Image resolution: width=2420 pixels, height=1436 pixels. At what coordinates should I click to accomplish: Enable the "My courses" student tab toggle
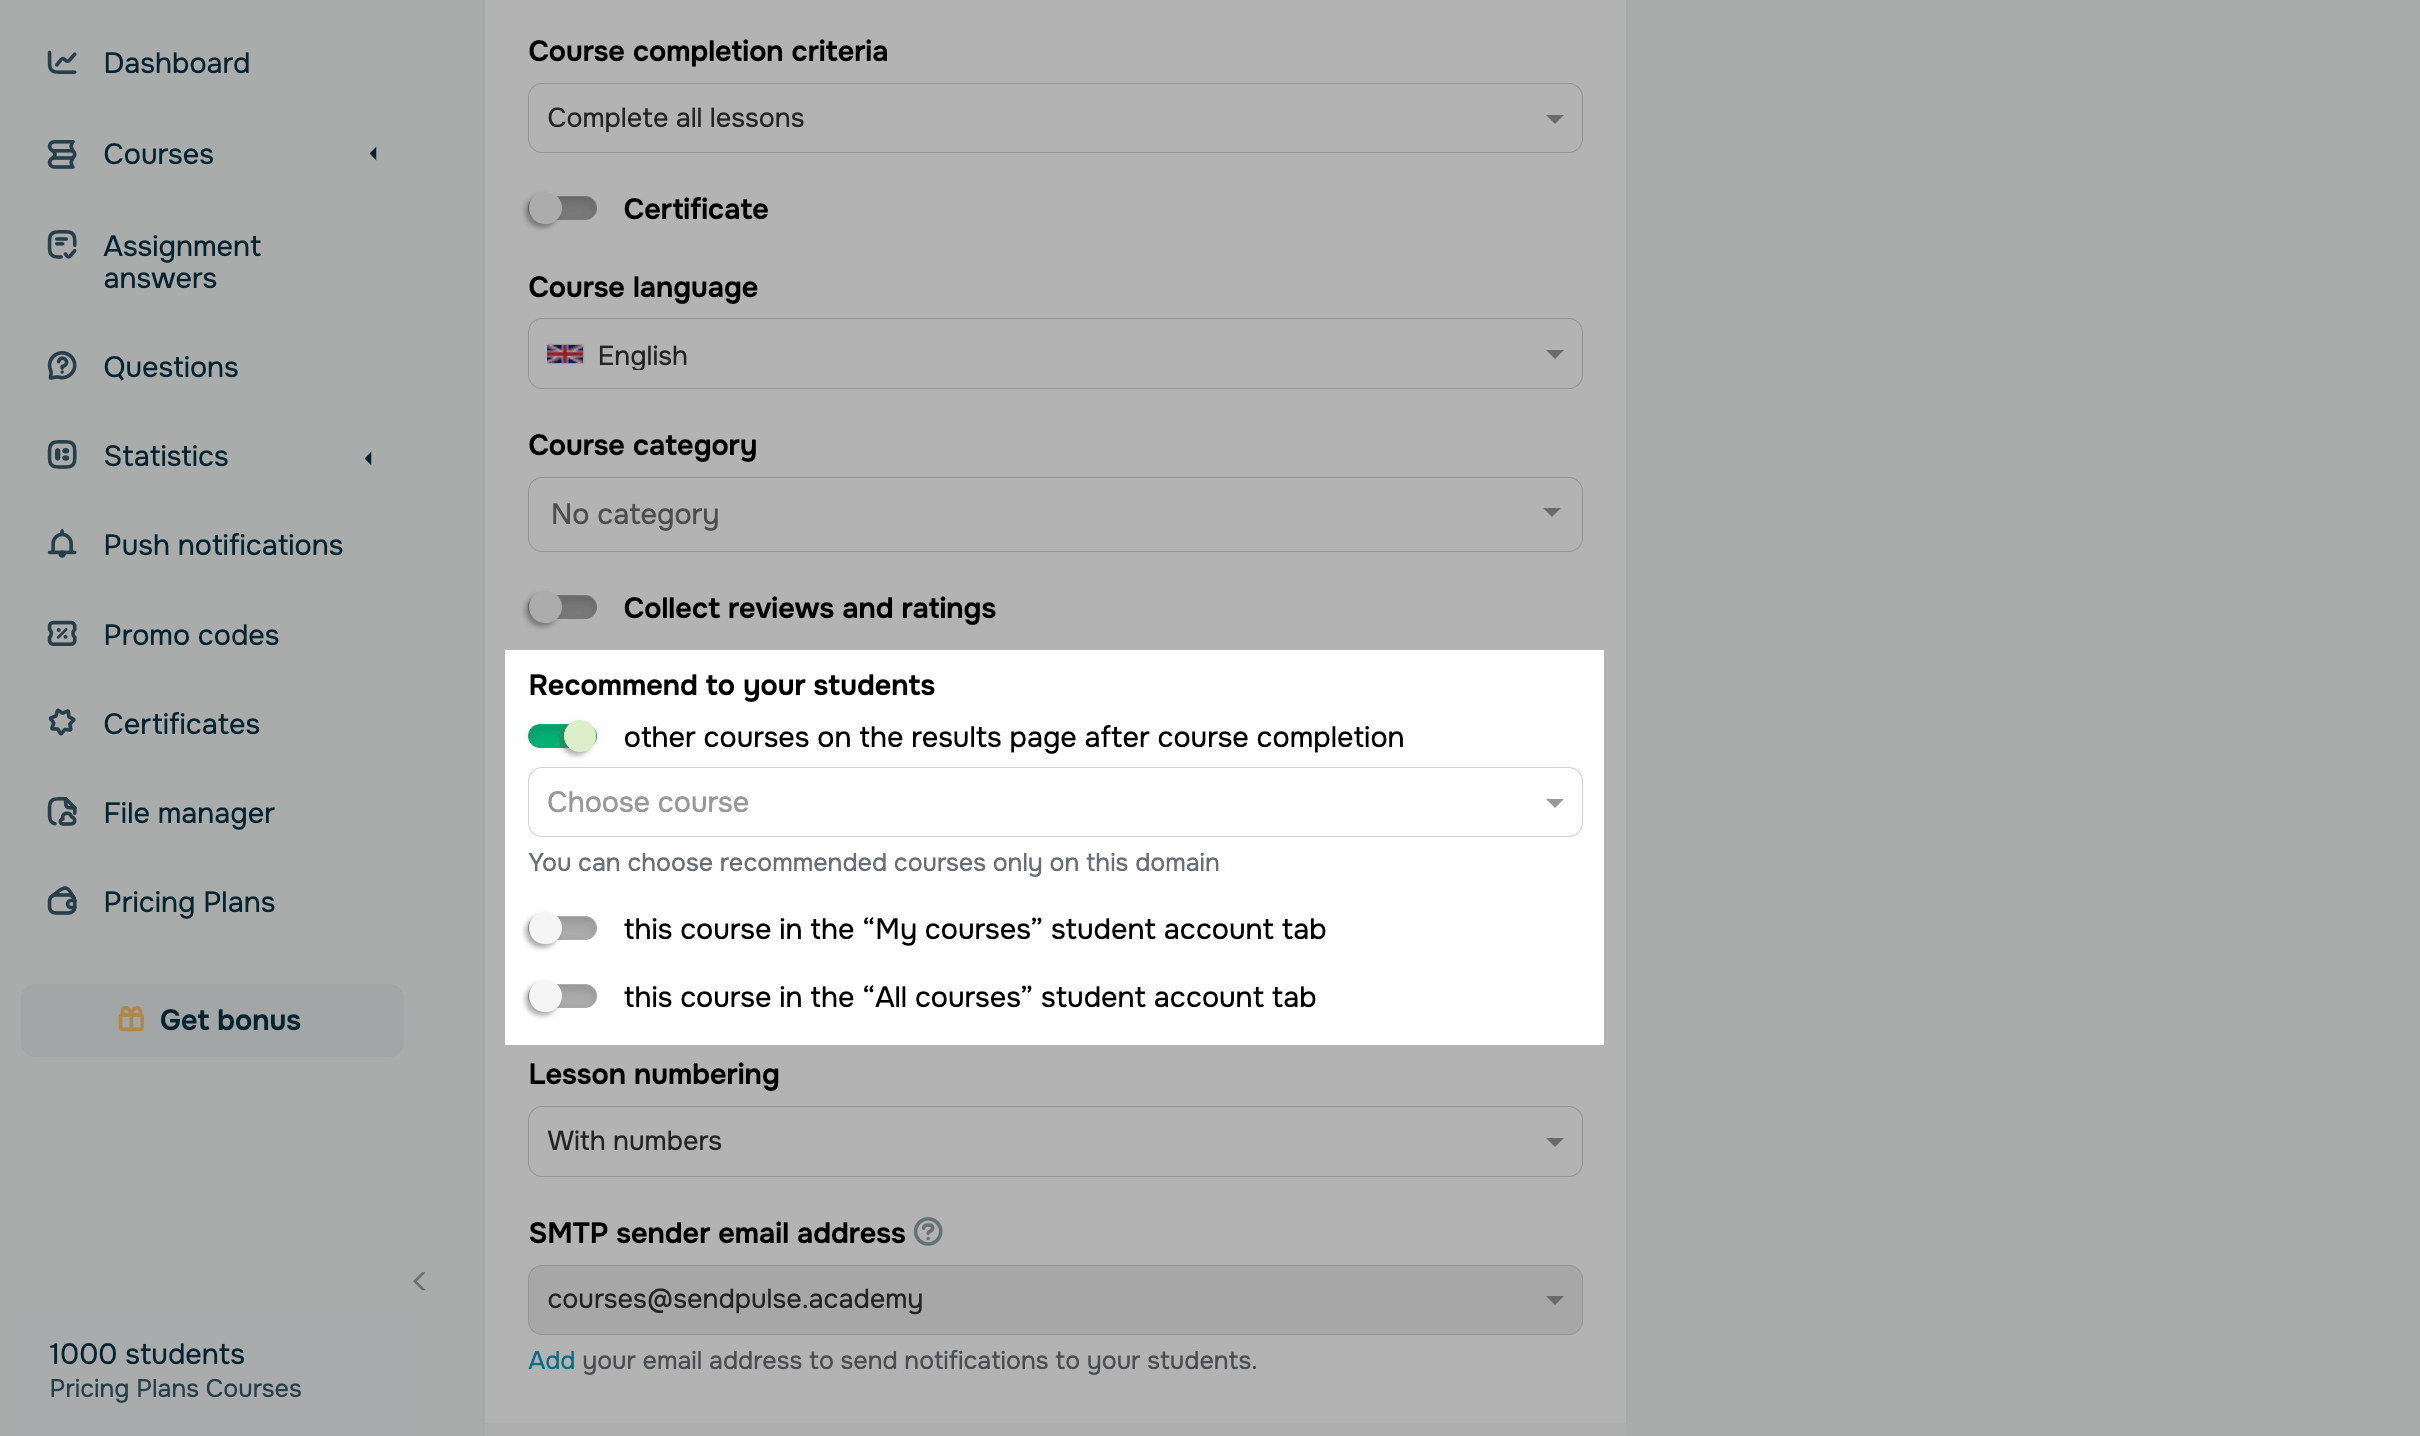pyautogui.click(x=562, y=929)
